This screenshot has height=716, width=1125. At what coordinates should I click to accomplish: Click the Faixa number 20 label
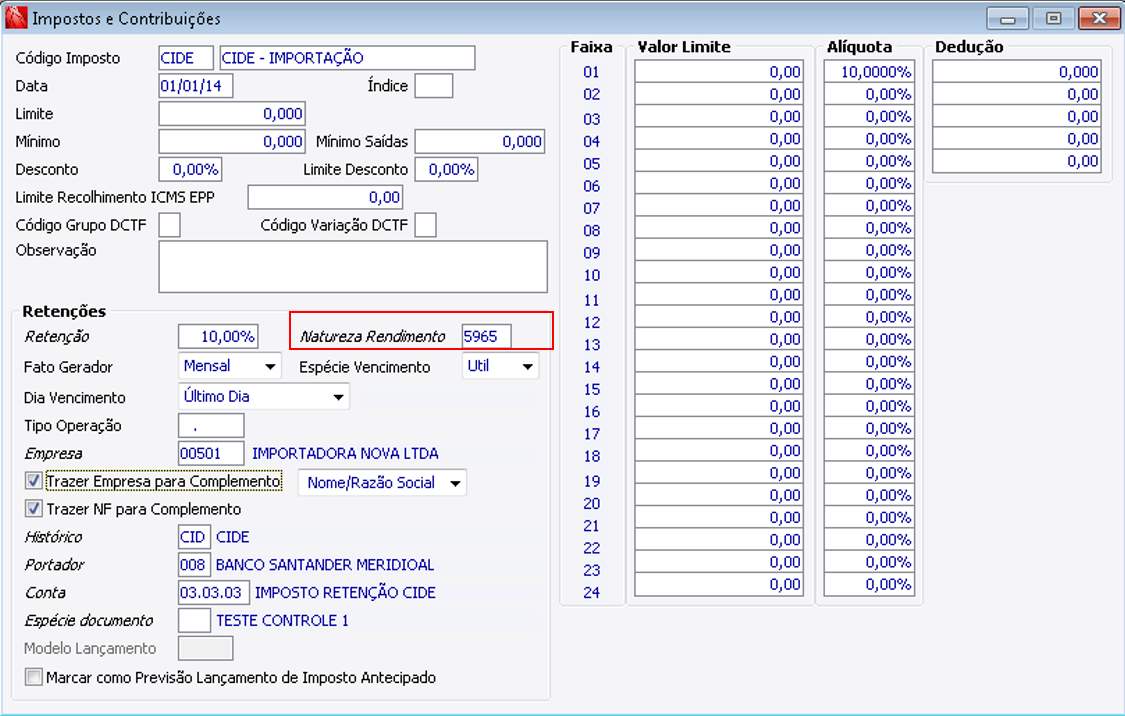591,503
